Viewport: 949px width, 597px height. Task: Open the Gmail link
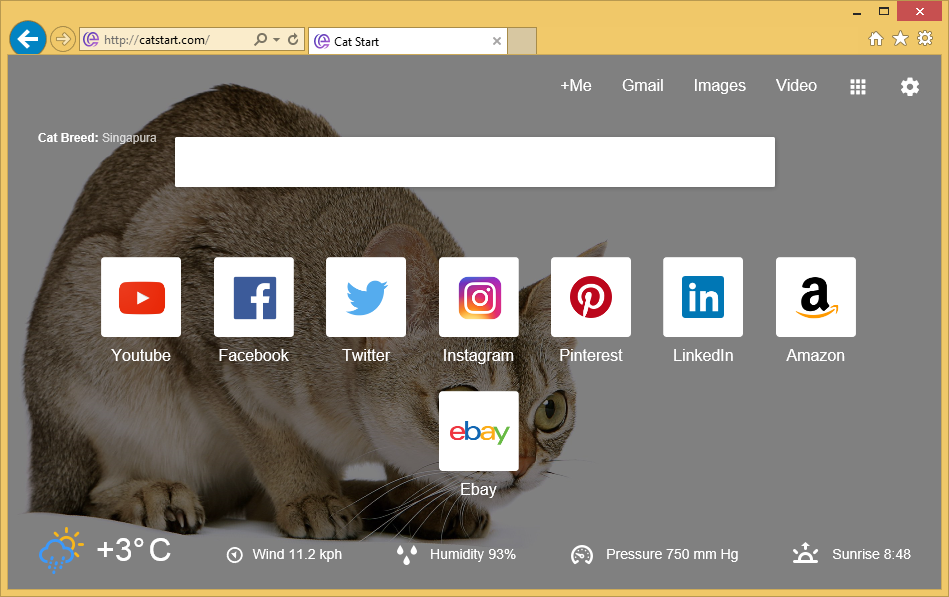point(643,86)
